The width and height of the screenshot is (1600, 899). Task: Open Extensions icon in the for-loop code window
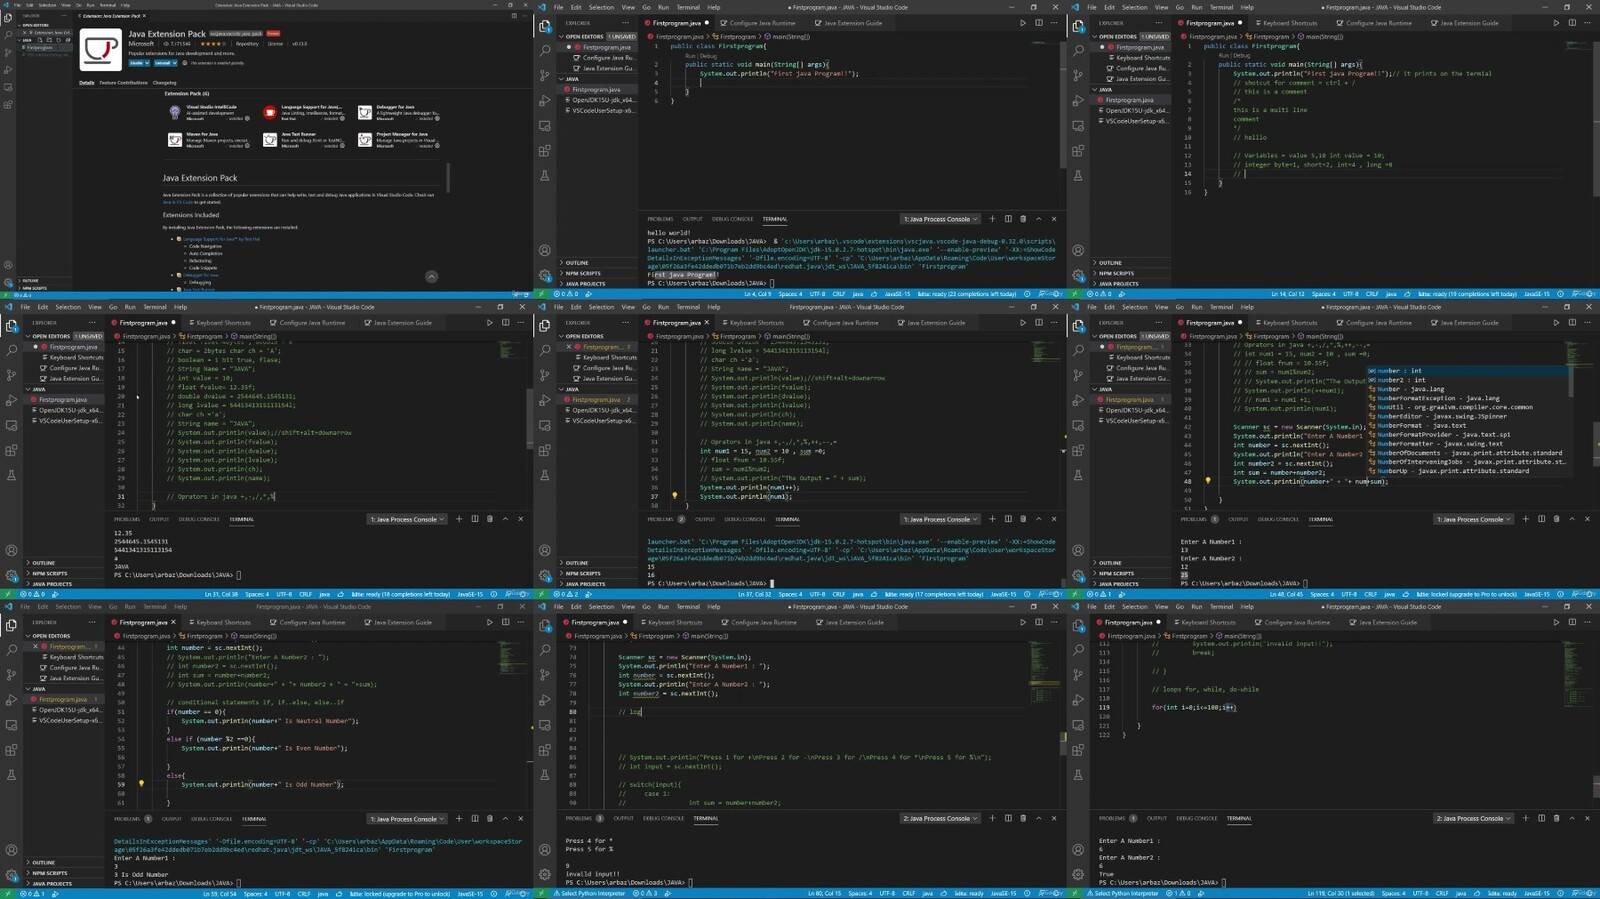1078,750
